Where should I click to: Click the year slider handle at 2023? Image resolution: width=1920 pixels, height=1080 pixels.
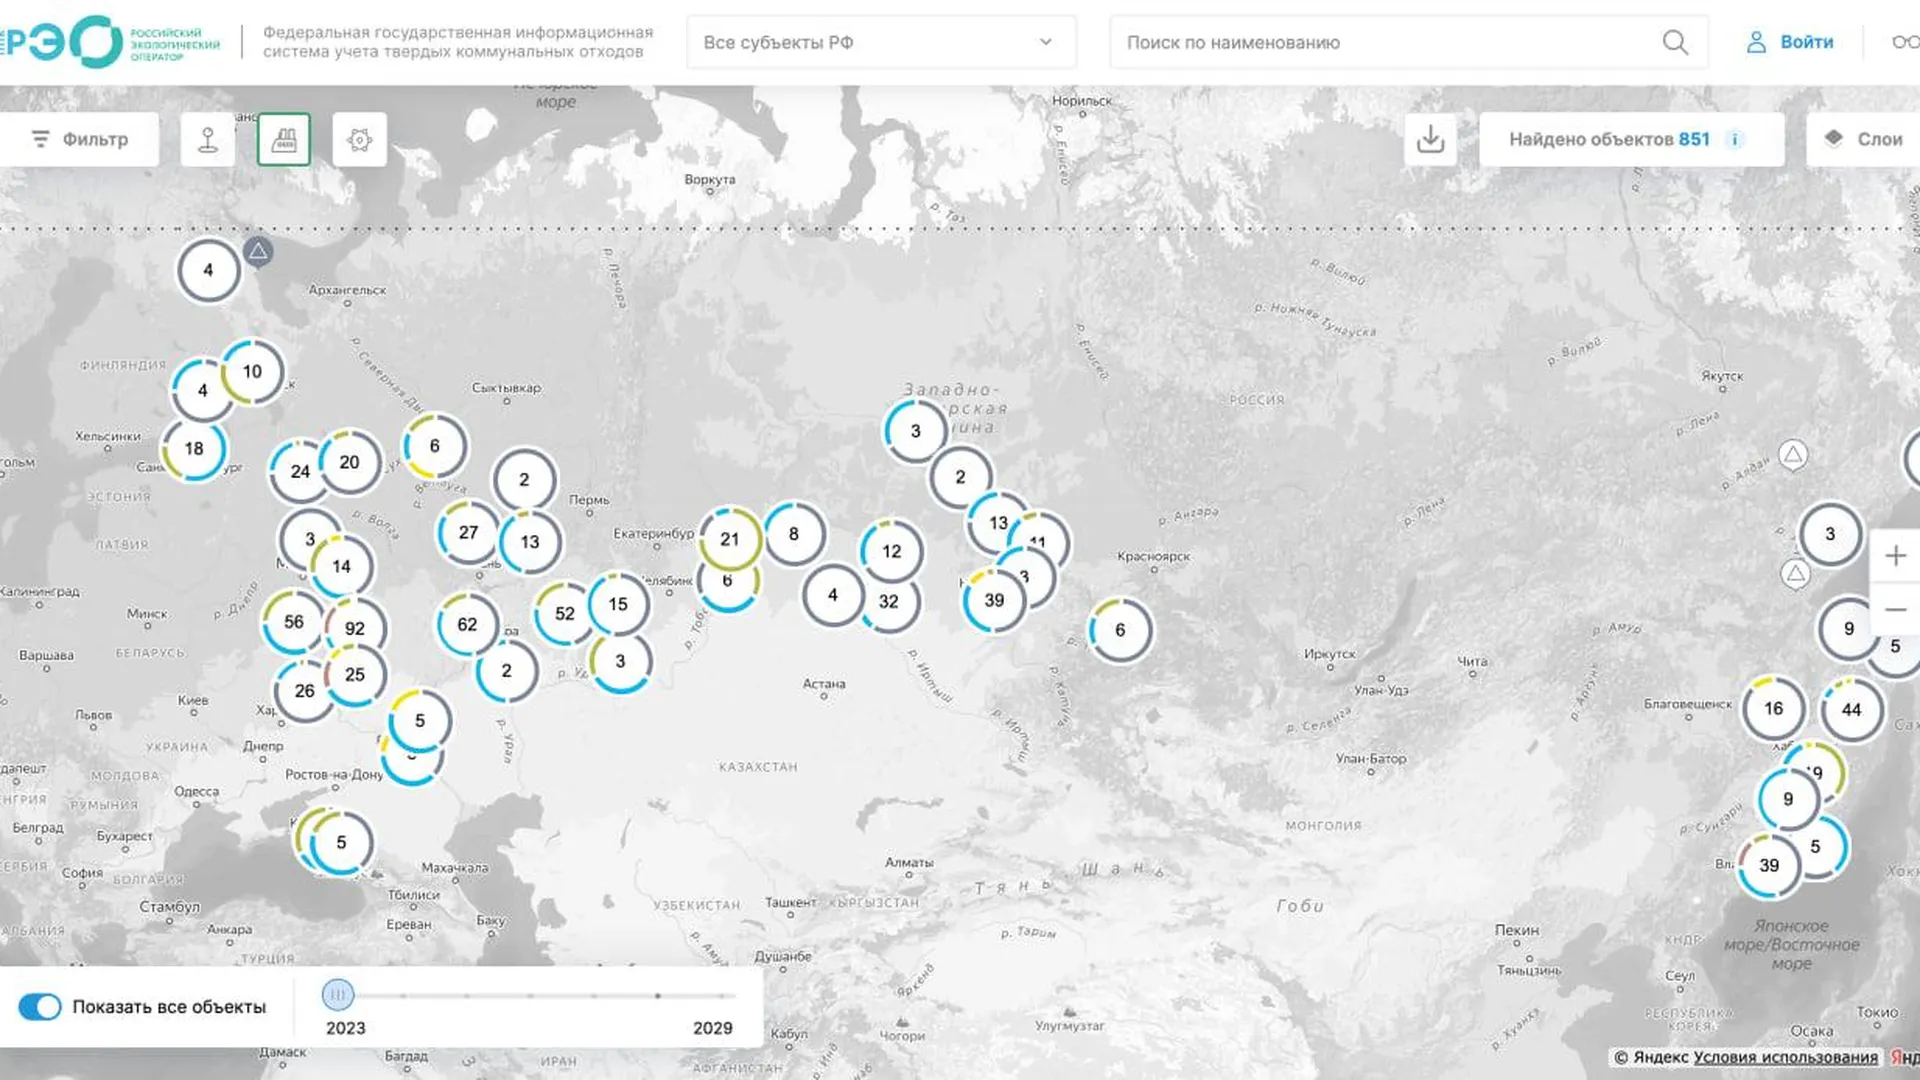pyautogui.click(x=338, y=994)
